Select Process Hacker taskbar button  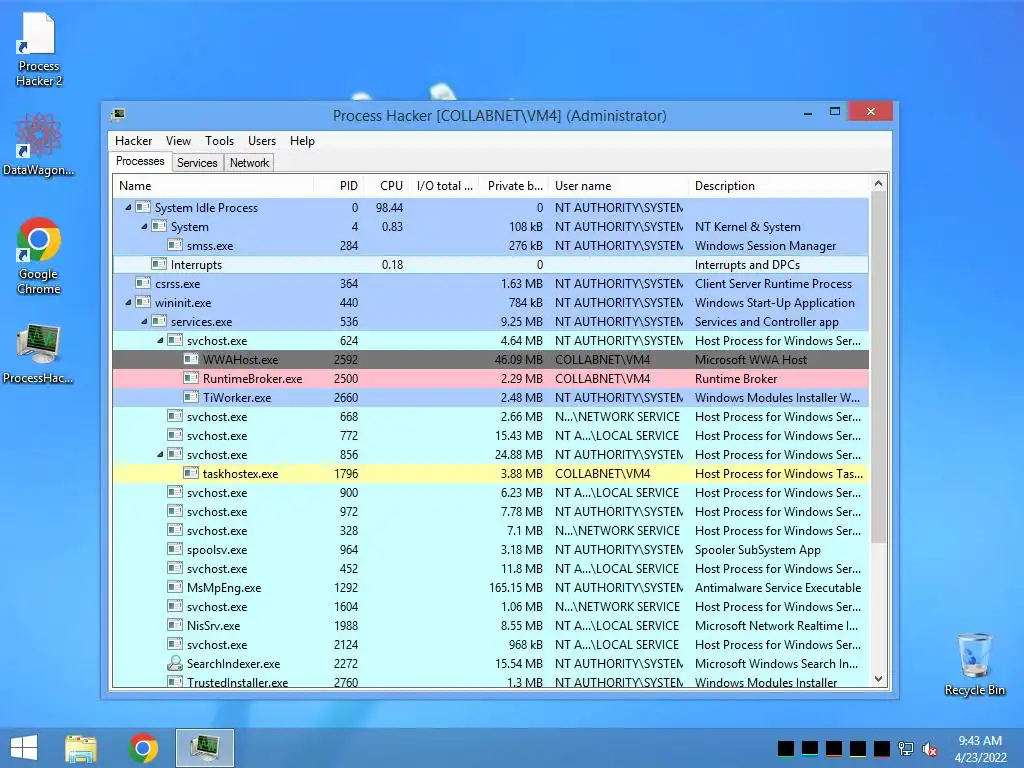pos(204,748)
